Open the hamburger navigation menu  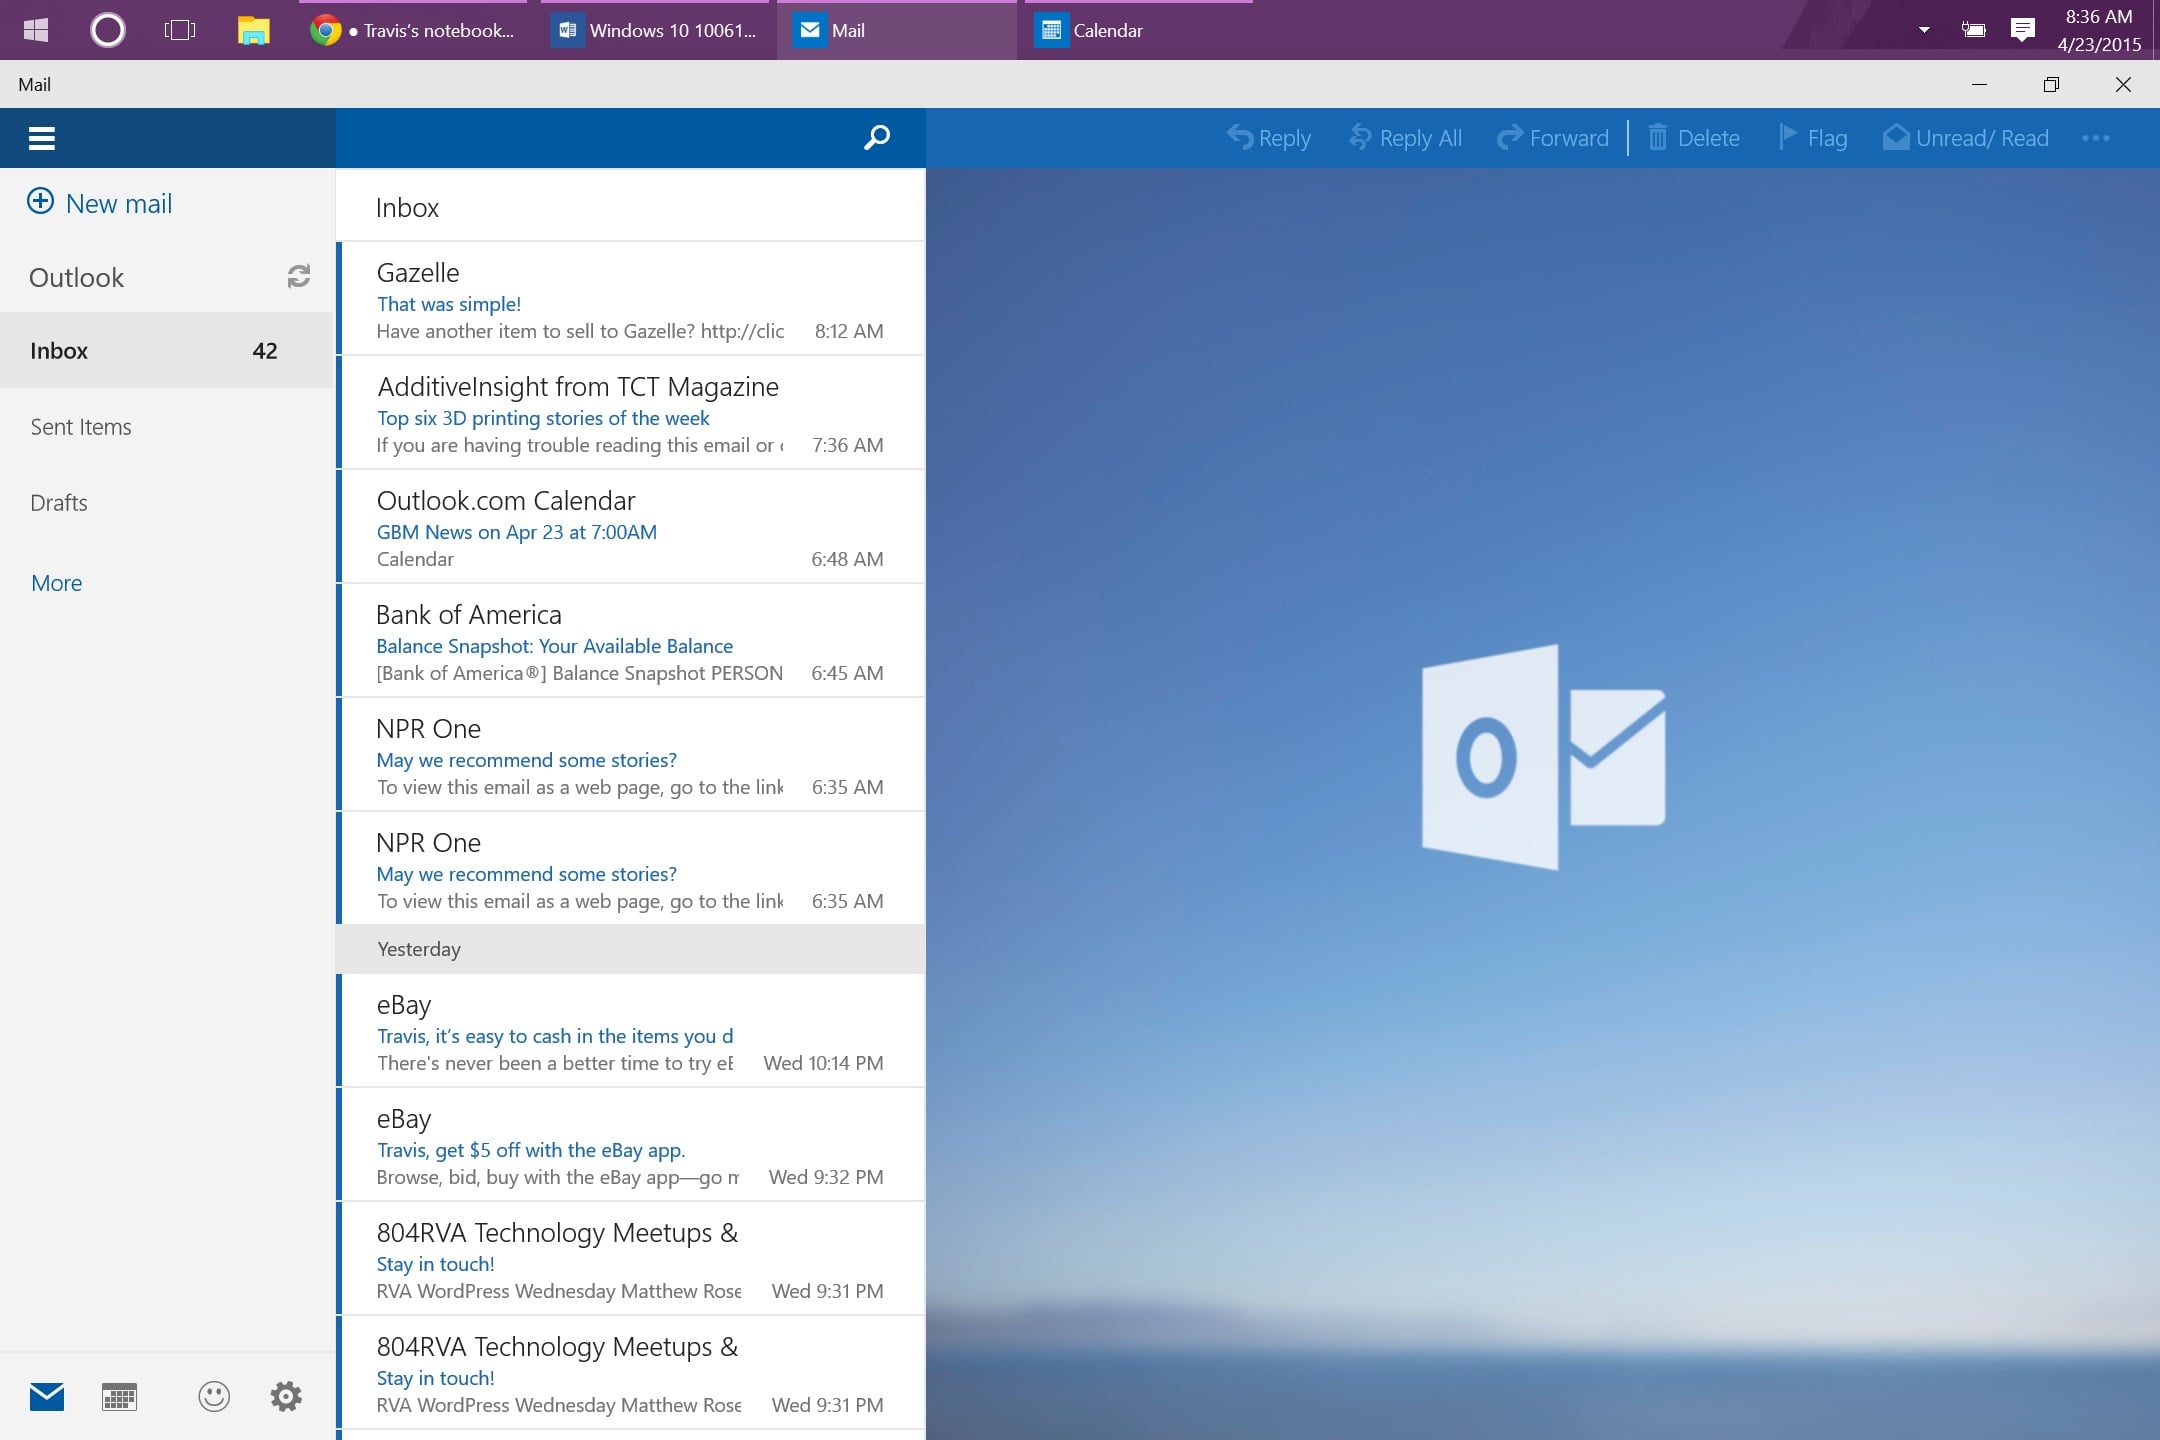coord(41,138)
